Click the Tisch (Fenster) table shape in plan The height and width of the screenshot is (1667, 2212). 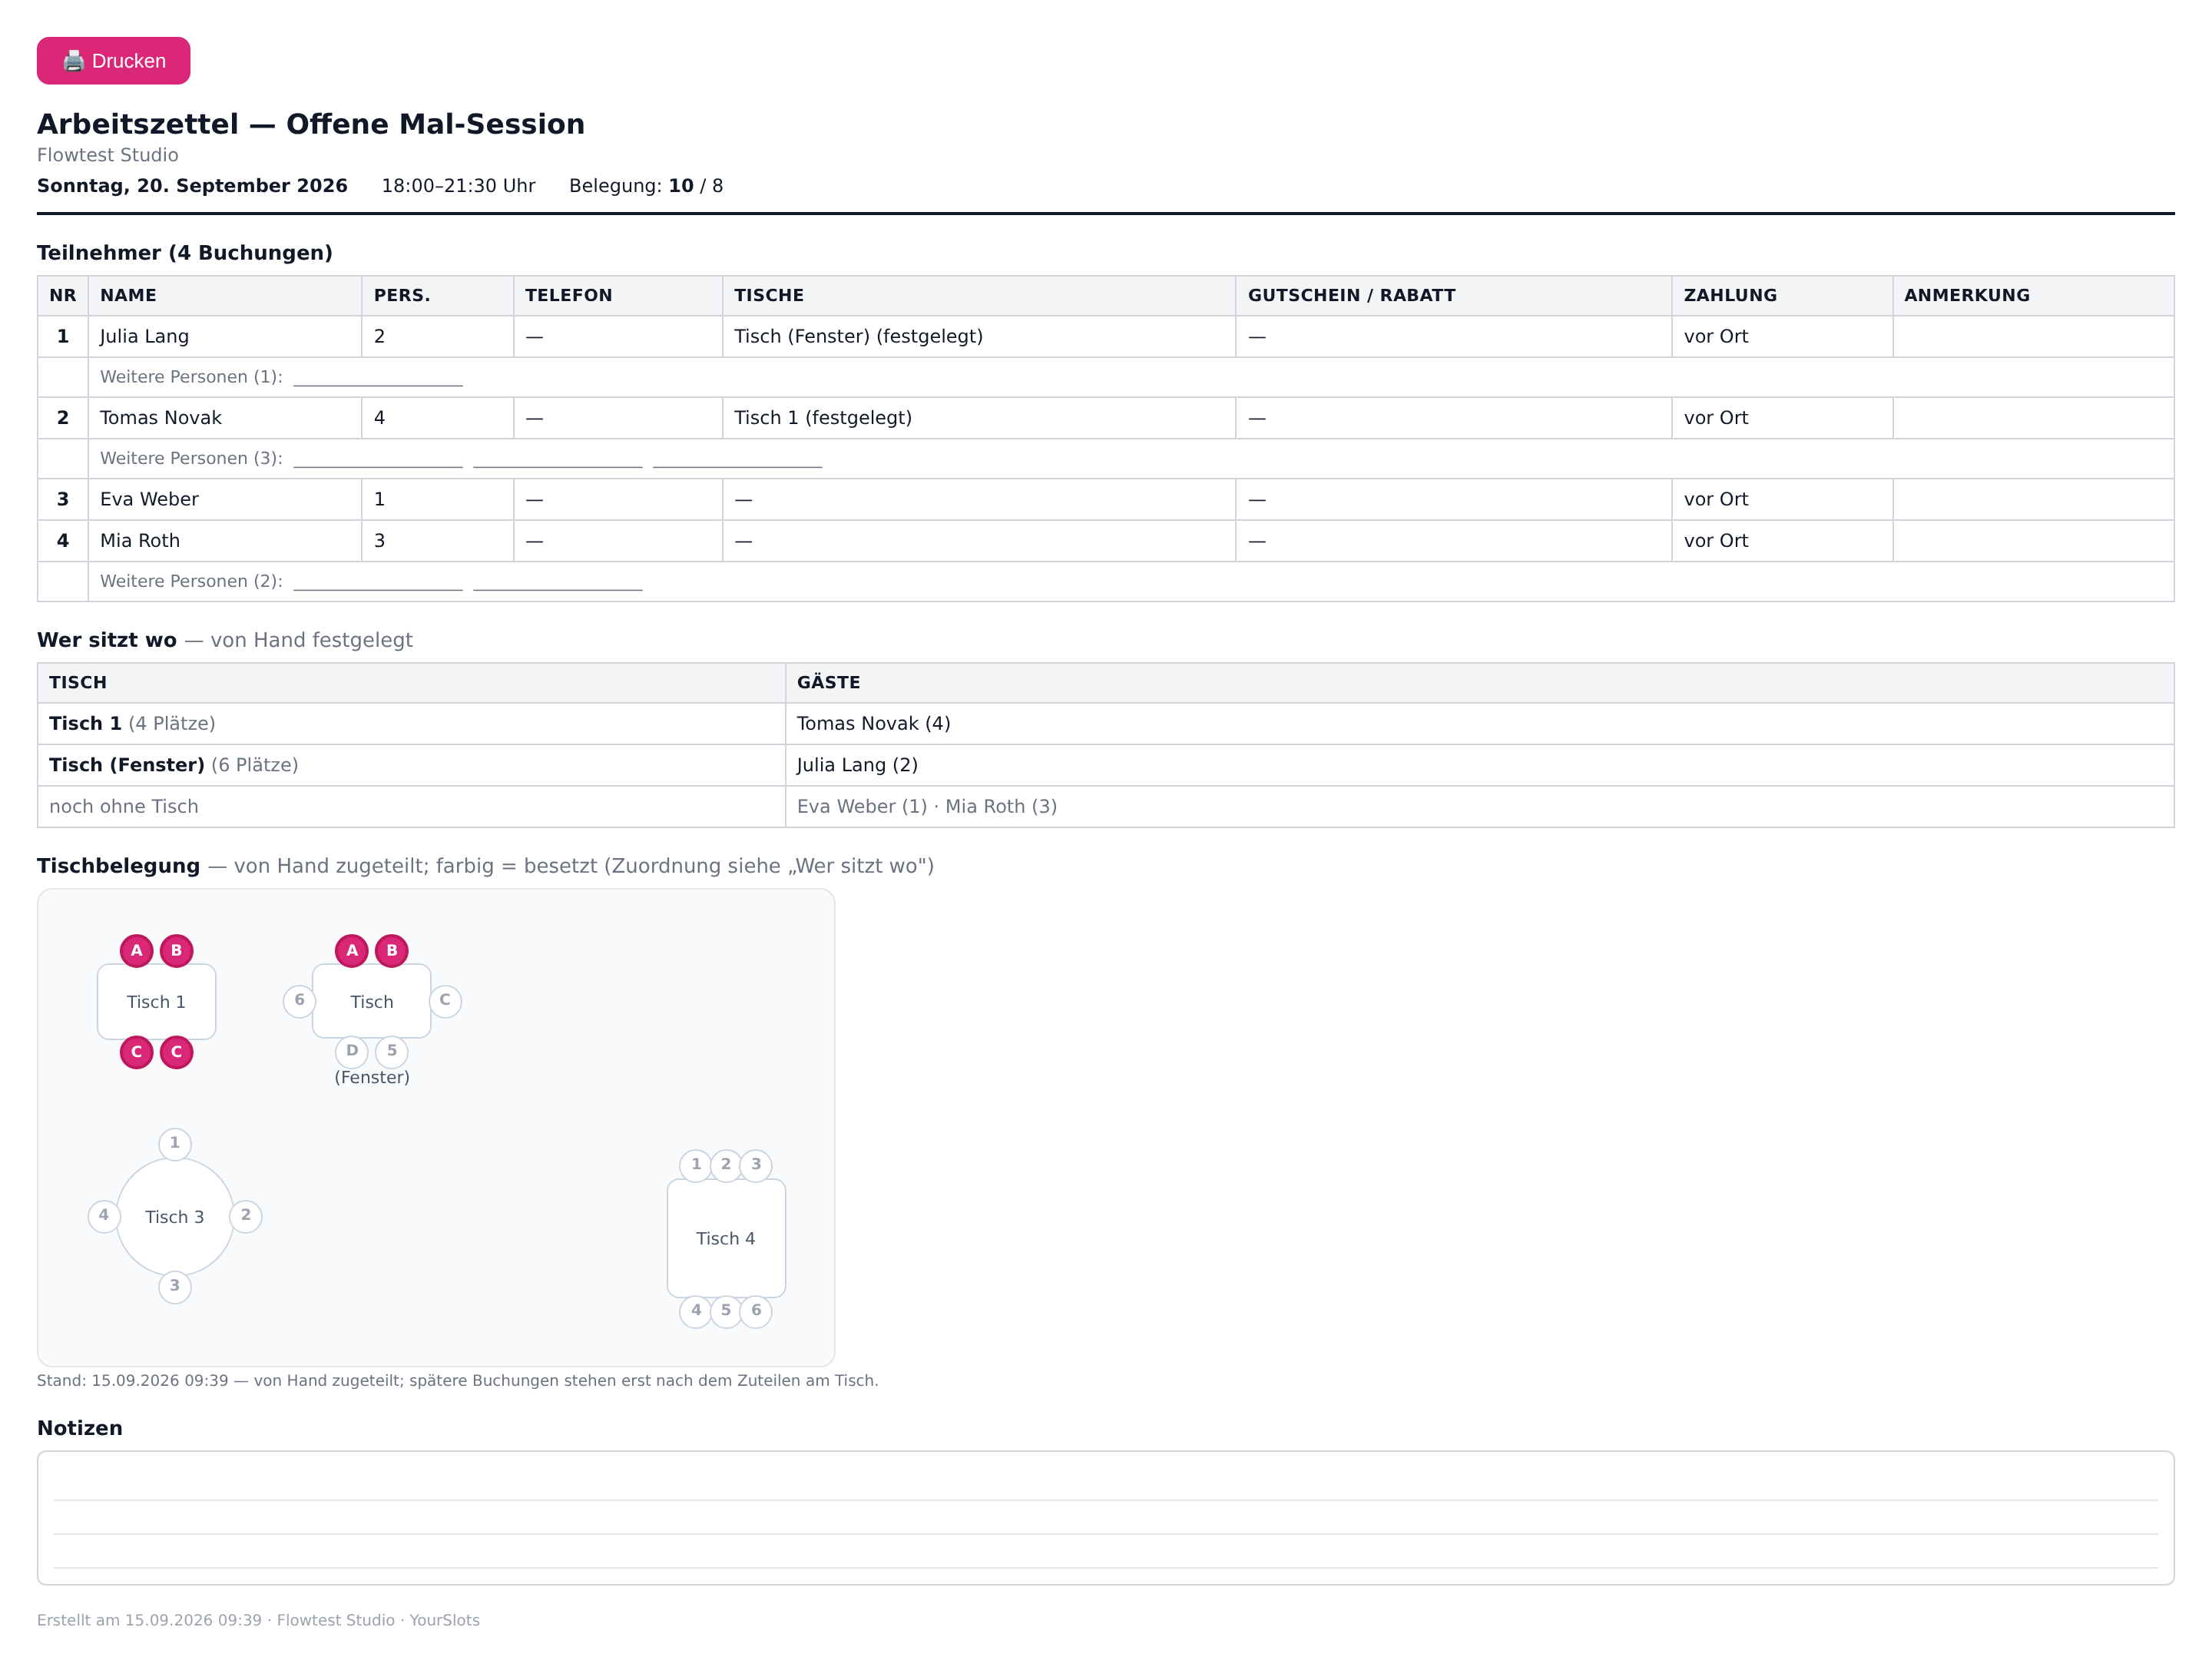click(372, 1001)
